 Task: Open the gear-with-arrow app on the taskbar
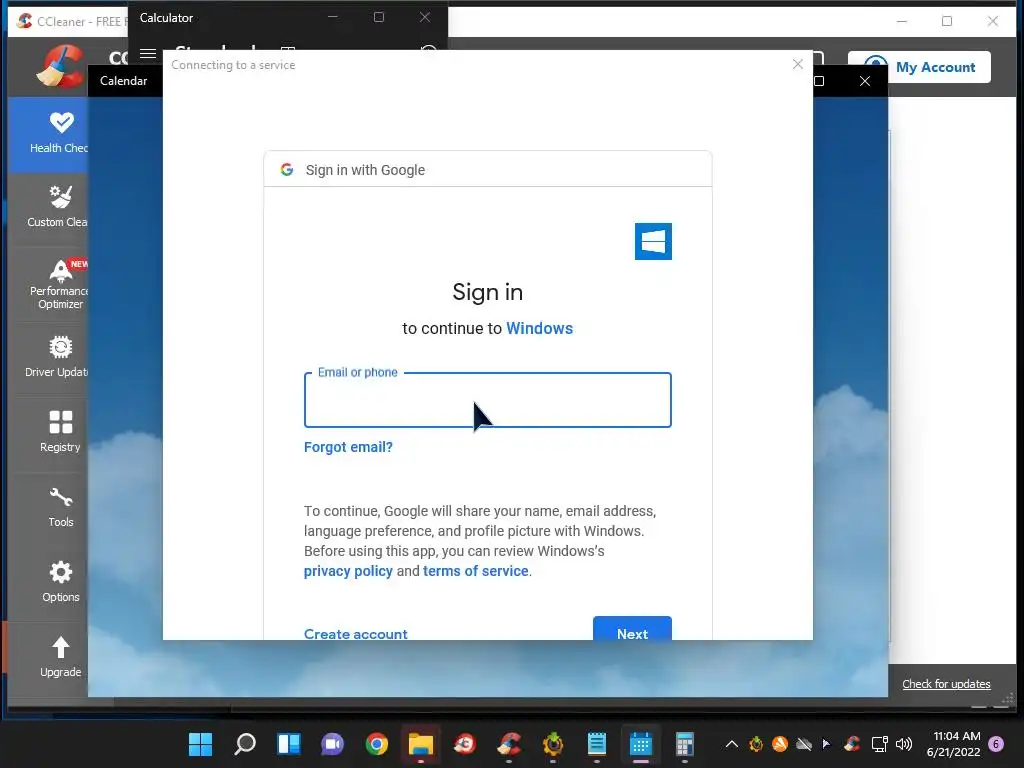[x=553, y=744]
